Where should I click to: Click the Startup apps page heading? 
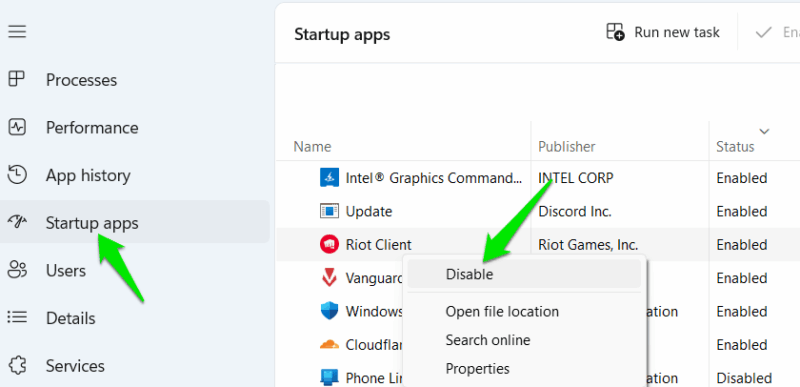point(342,34)
